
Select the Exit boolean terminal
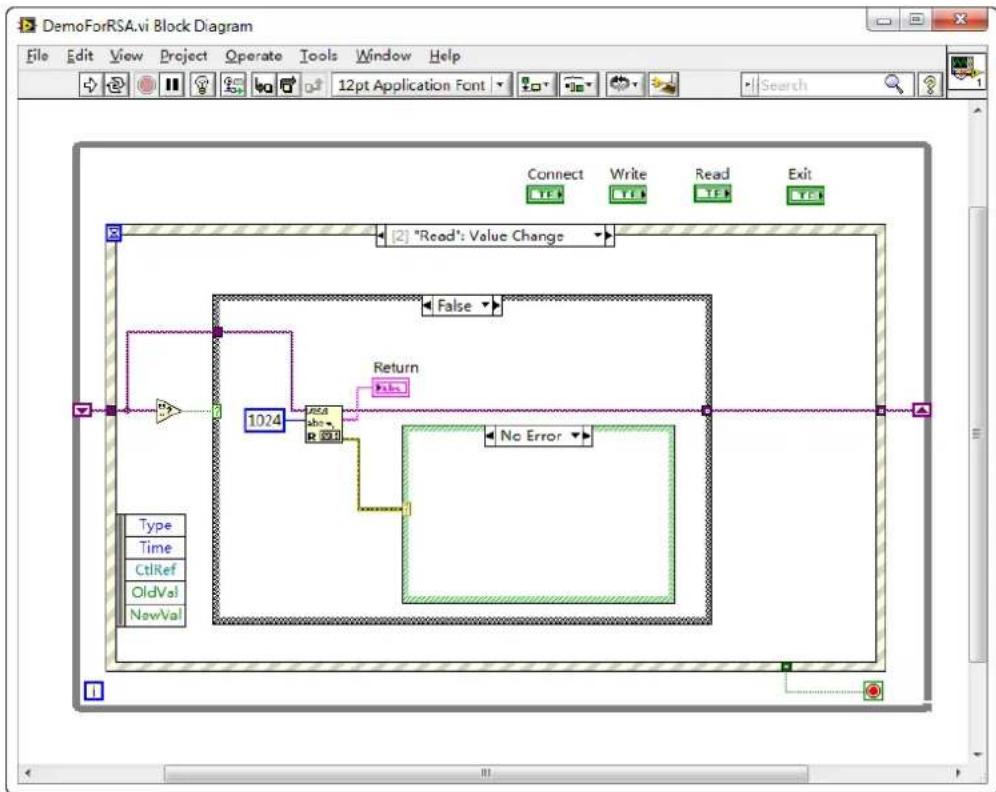805,195
